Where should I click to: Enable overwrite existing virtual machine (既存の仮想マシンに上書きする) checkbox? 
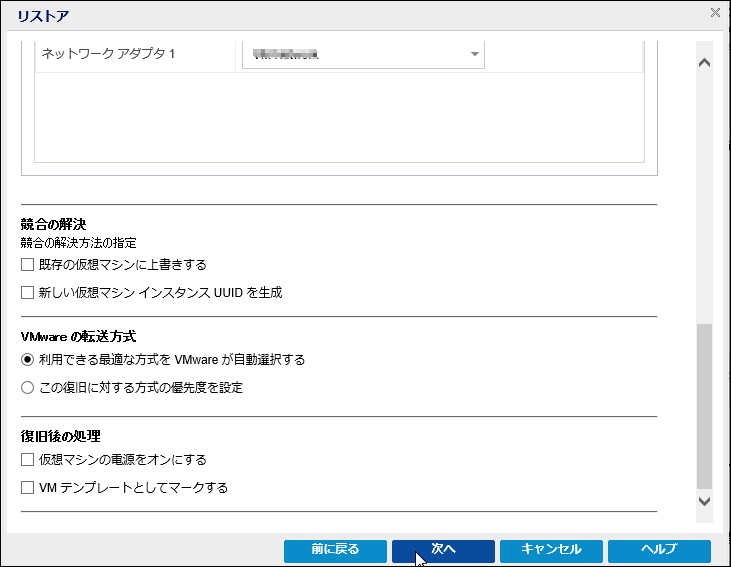click(28, 265)
